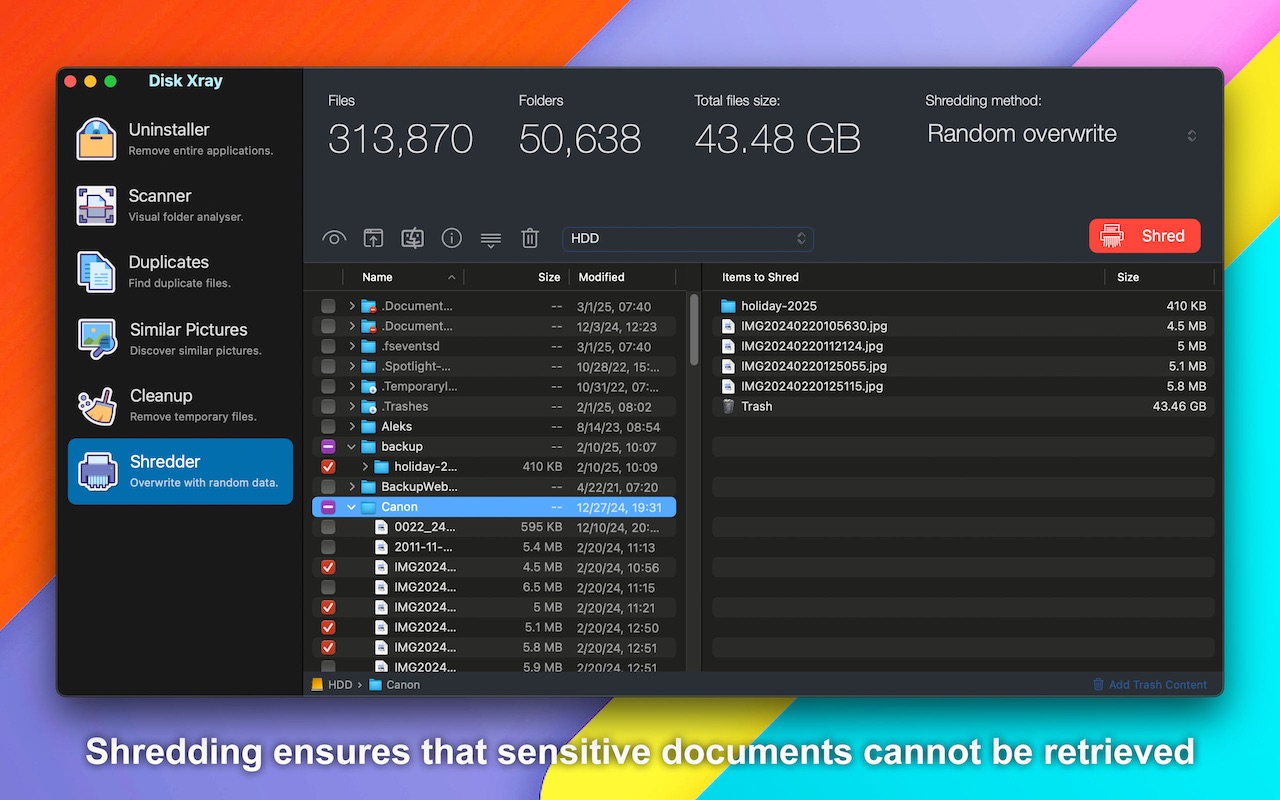This screenshot has width=1280, height=800.
Task: Click the Quick Look eye icon in the toolbar
Action: [334, 238]
